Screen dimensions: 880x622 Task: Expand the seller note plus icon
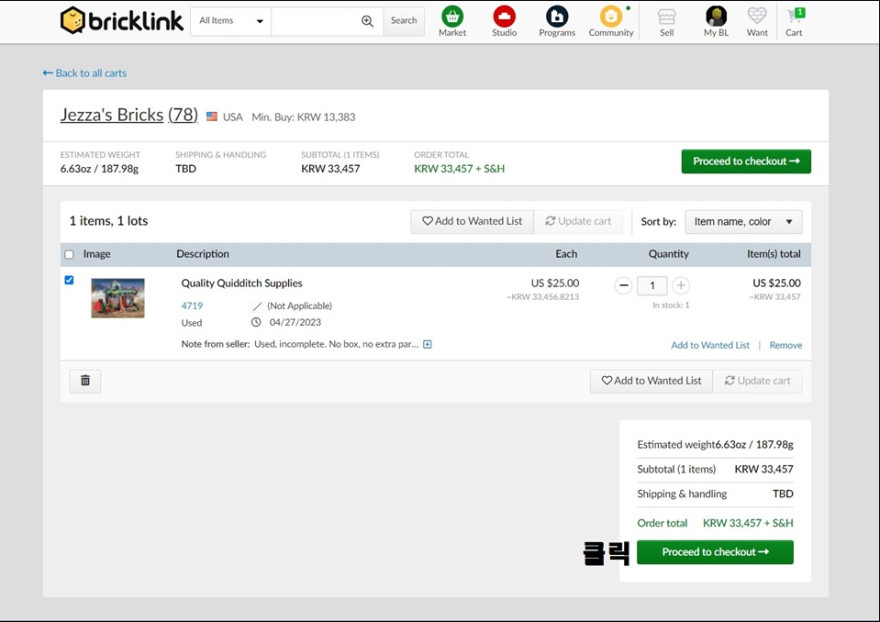pyautogui.click(x=428, y=344)
